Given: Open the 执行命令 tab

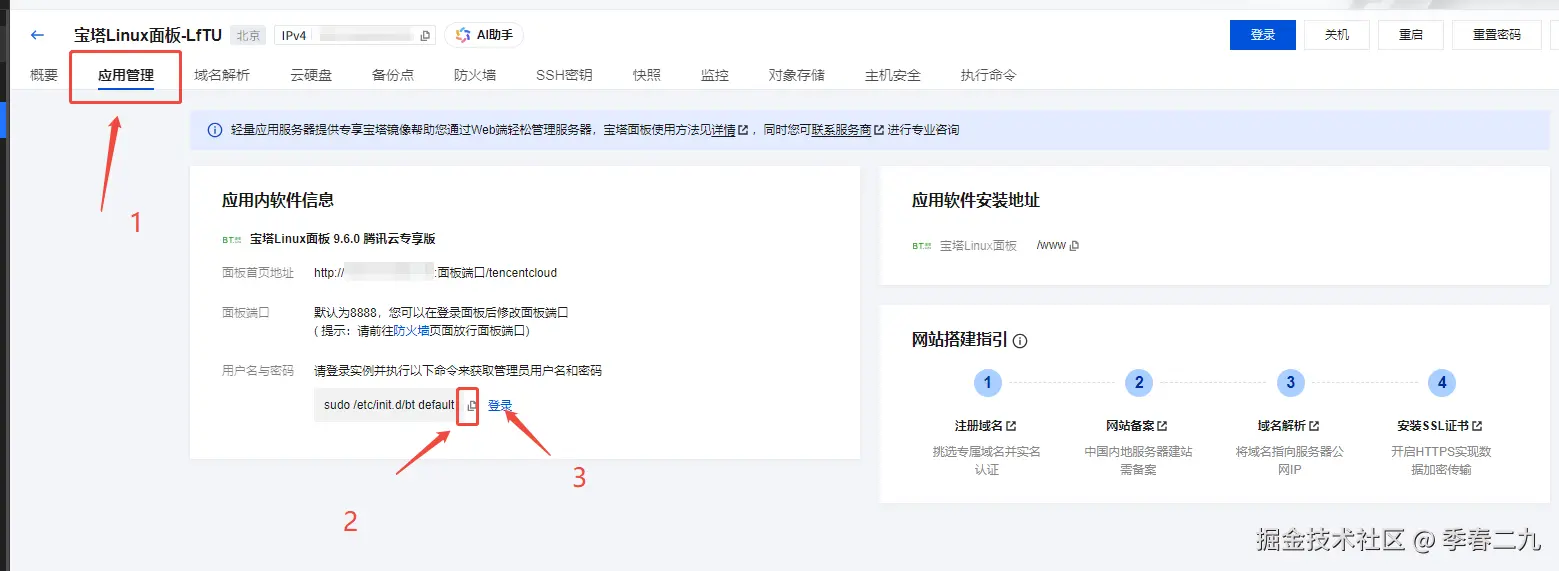Looking at the screenshot, I should pos(989,75).
